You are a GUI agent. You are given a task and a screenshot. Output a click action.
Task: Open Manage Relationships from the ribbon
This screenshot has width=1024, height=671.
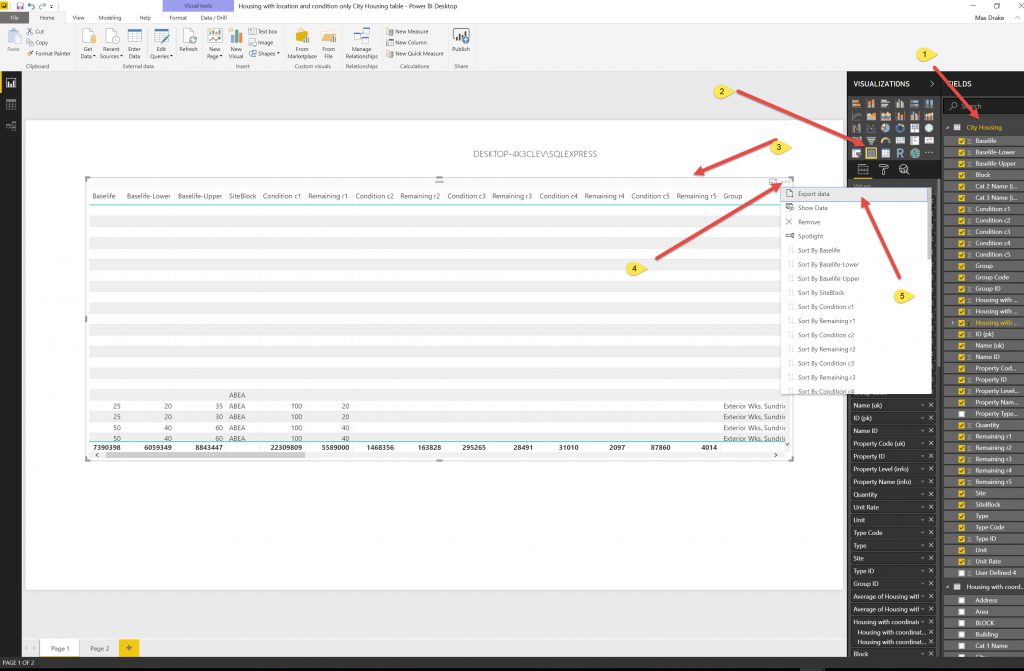coord(361,42)
